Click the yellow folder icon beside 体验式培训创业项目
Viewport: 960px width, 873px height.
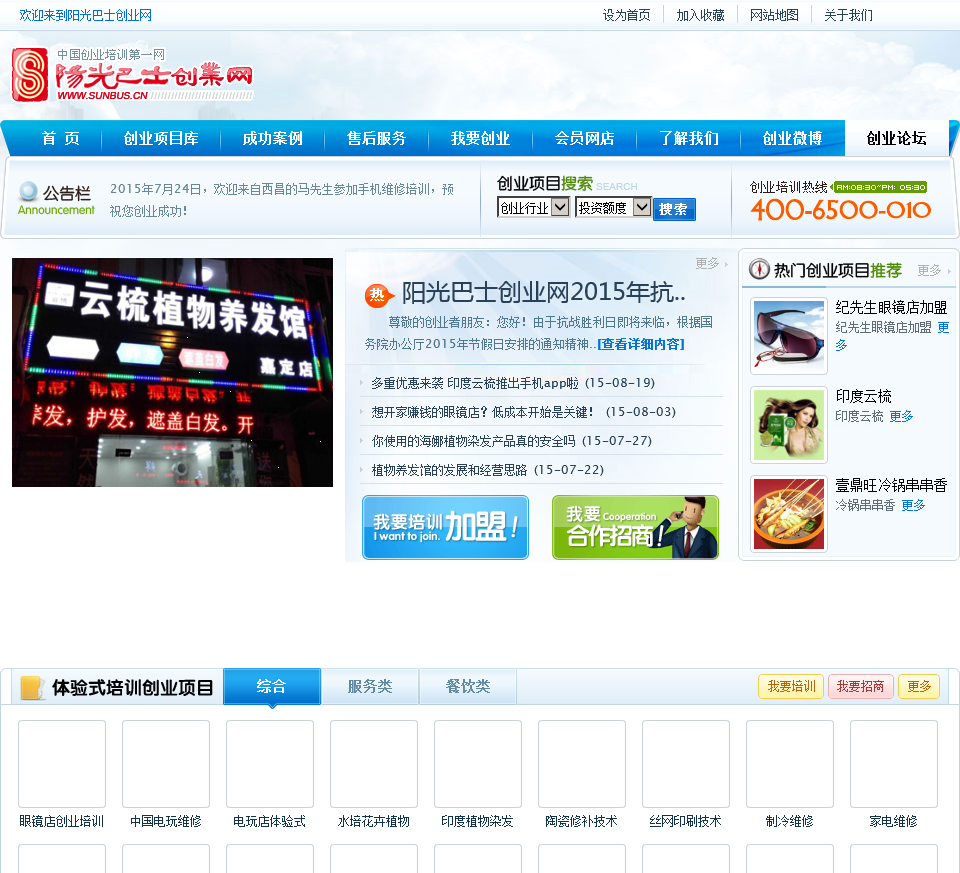click(x=31, y=688)
